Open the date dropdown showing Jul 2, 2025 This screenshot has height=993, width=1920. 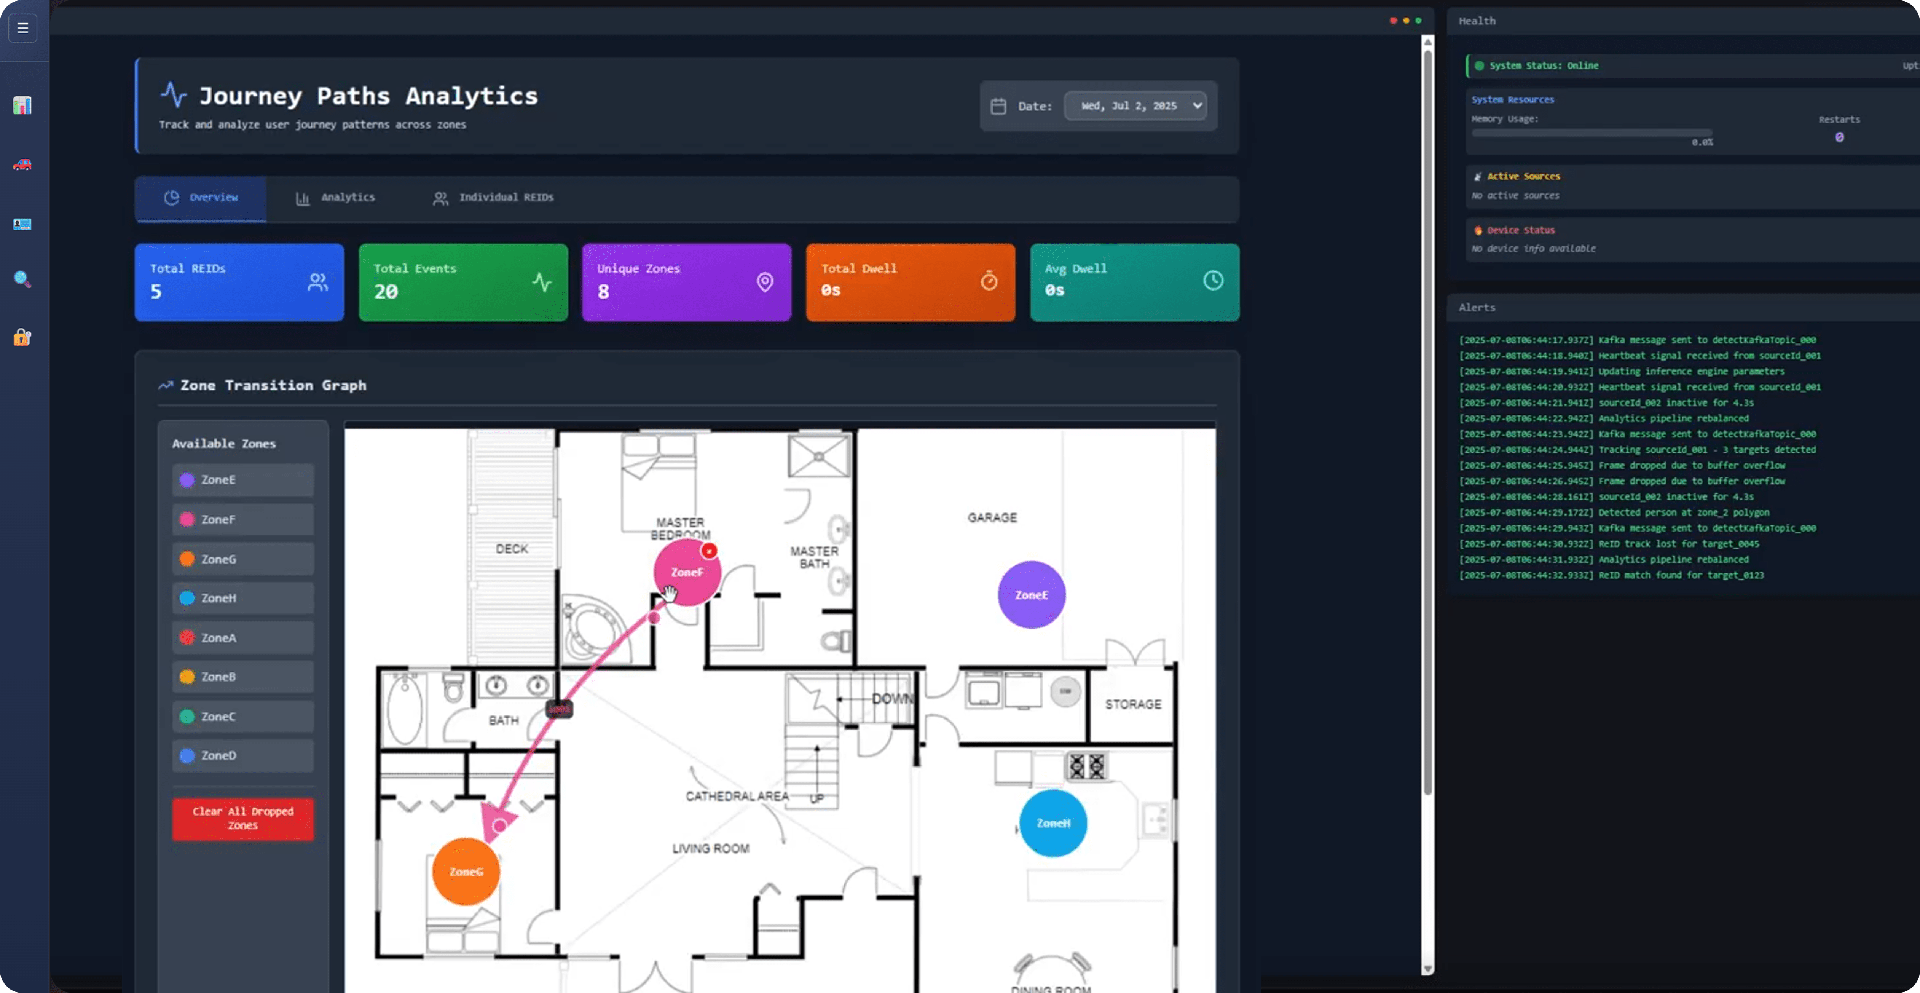point(1135,106)
